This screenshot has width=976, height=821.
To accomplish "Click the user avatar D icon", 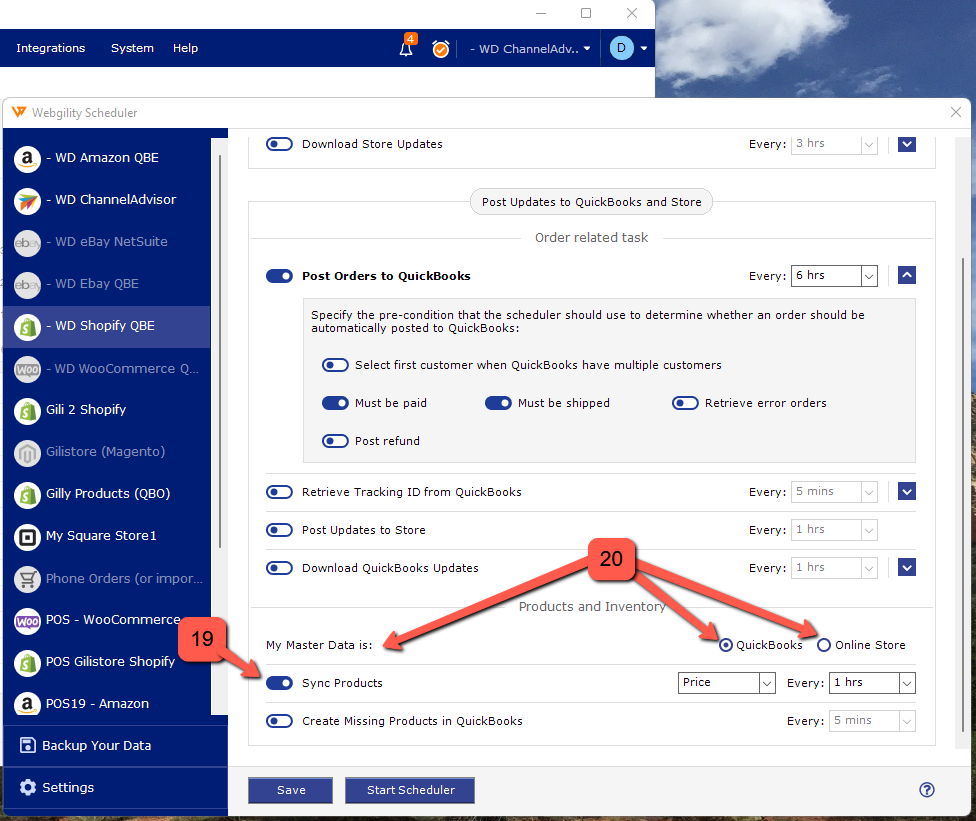I will [621, 48].
